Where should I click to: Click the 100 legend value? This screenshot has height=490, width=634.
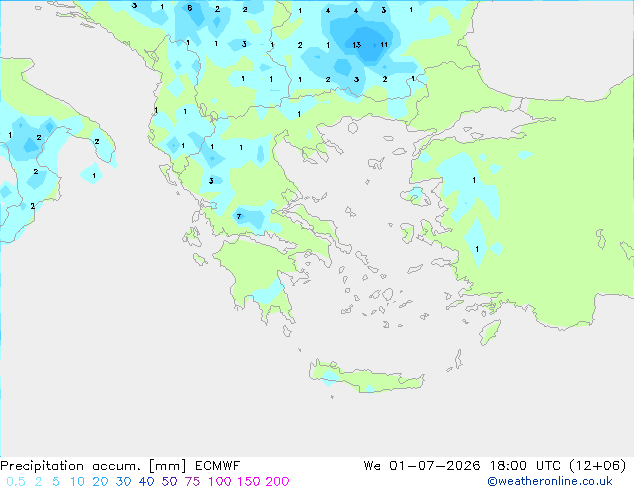point(220,482)
